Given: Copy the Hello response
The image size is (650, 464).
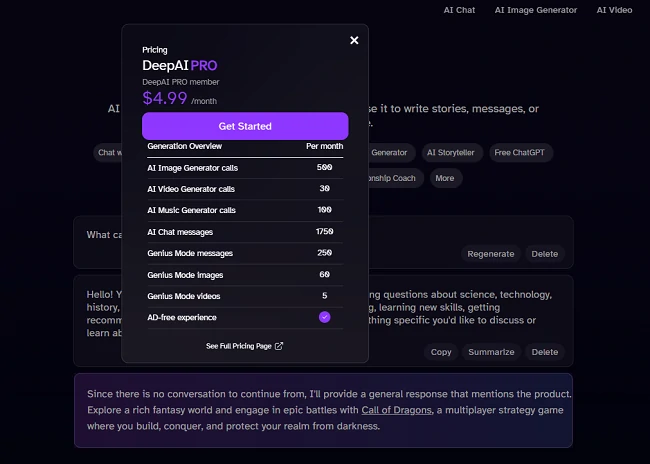Looking at the screenshot, I should [441, 352].
